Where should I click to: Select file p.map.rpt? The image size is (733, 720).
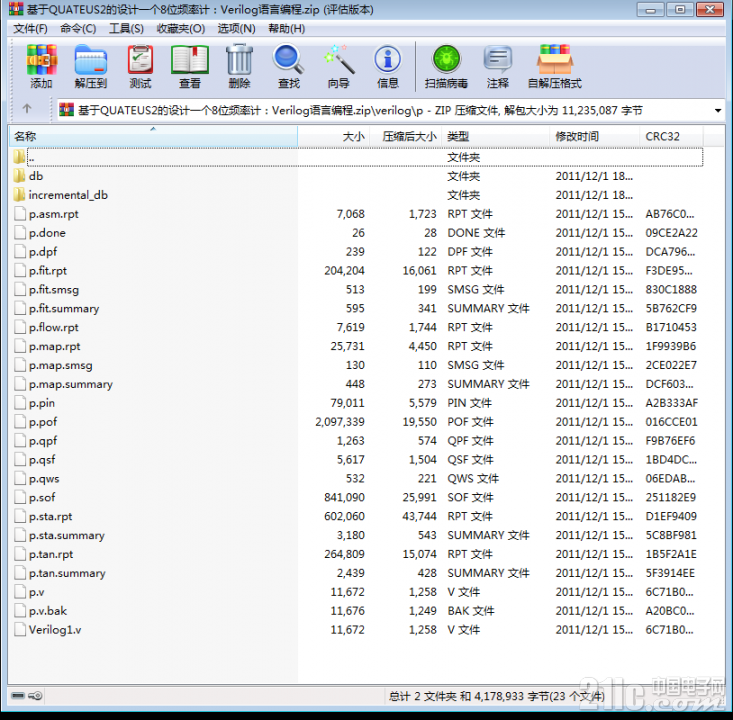click(54, 346)
